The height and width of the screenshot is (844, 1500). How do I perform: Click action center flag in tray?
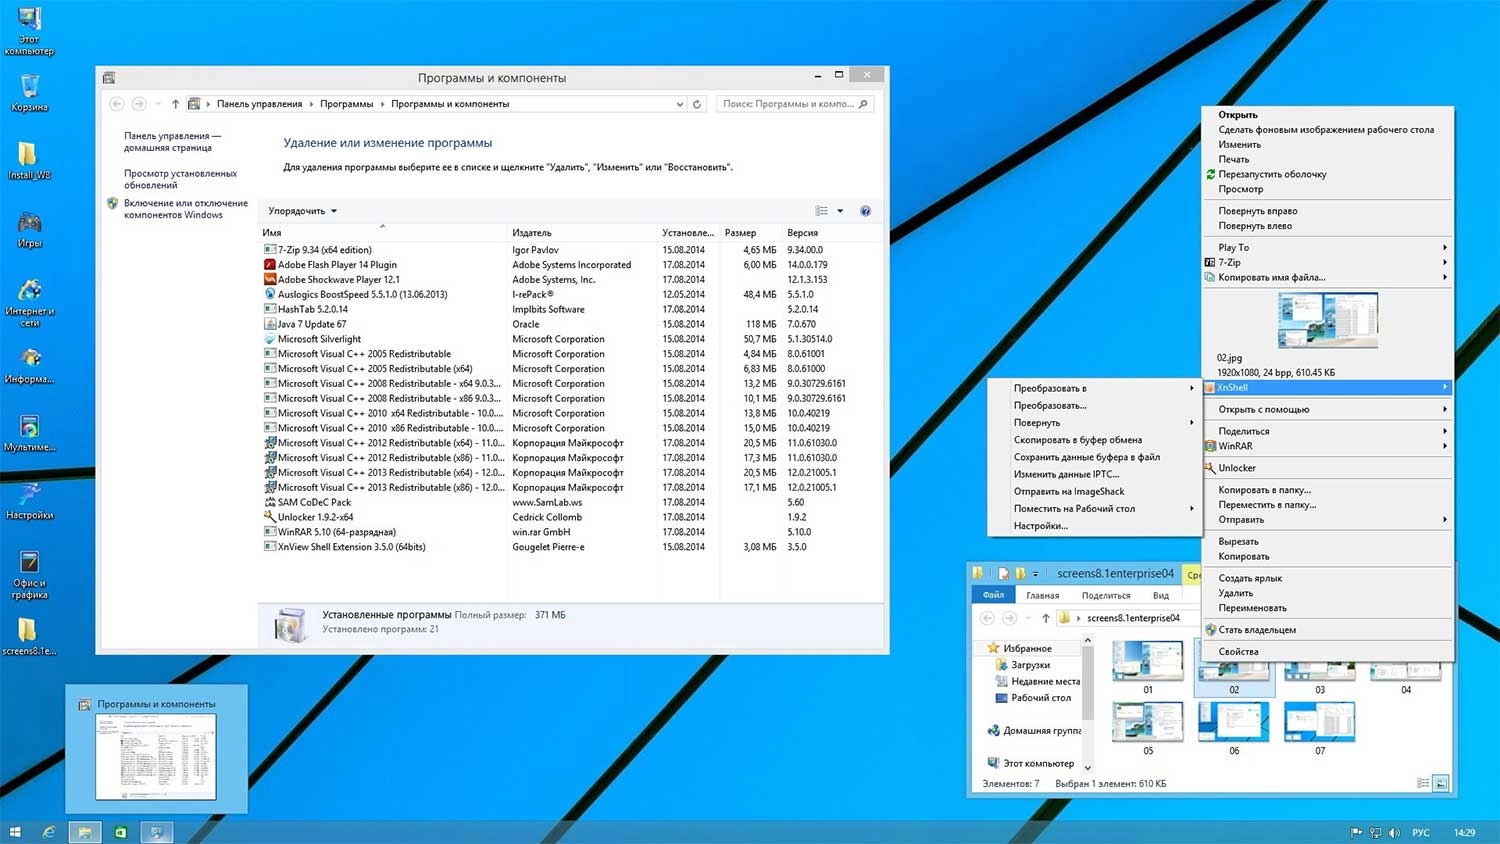coord(1357,832)
